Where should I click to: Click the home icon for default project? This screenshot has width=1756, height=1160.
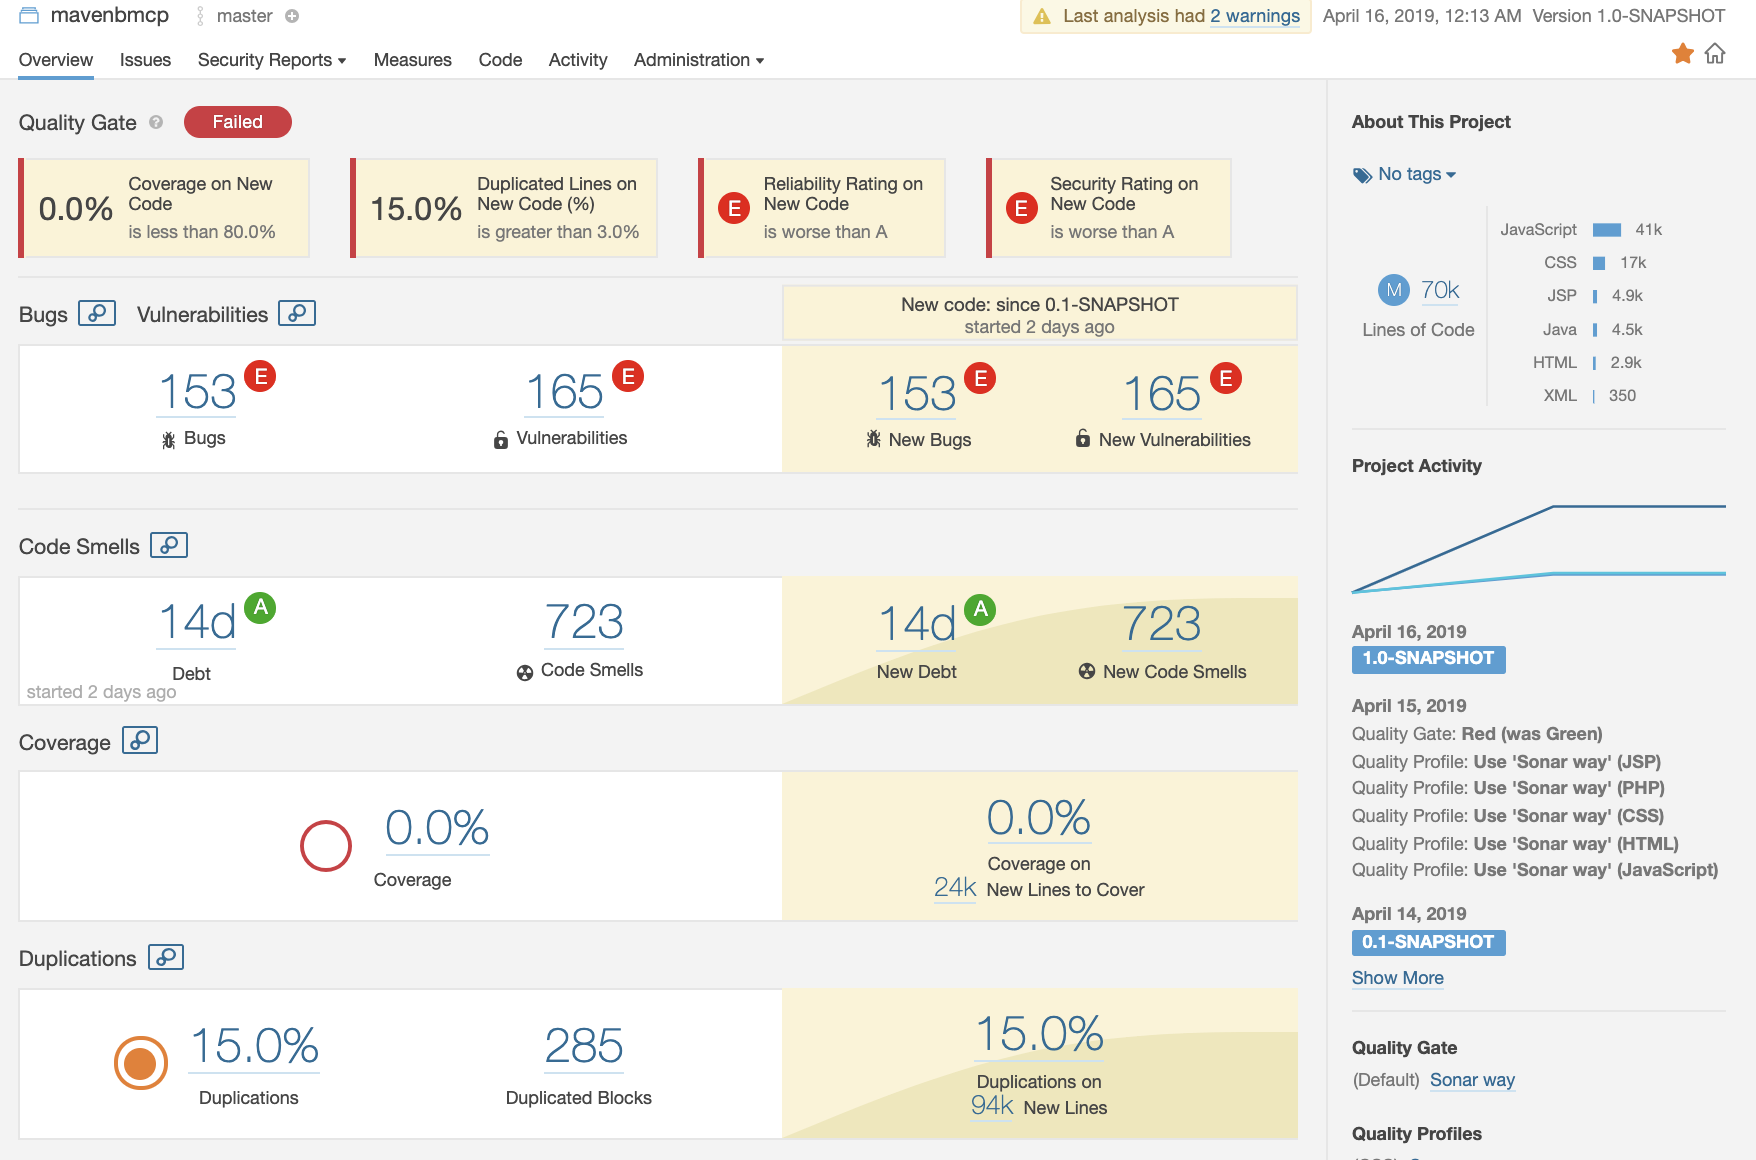pos(1715,54)
